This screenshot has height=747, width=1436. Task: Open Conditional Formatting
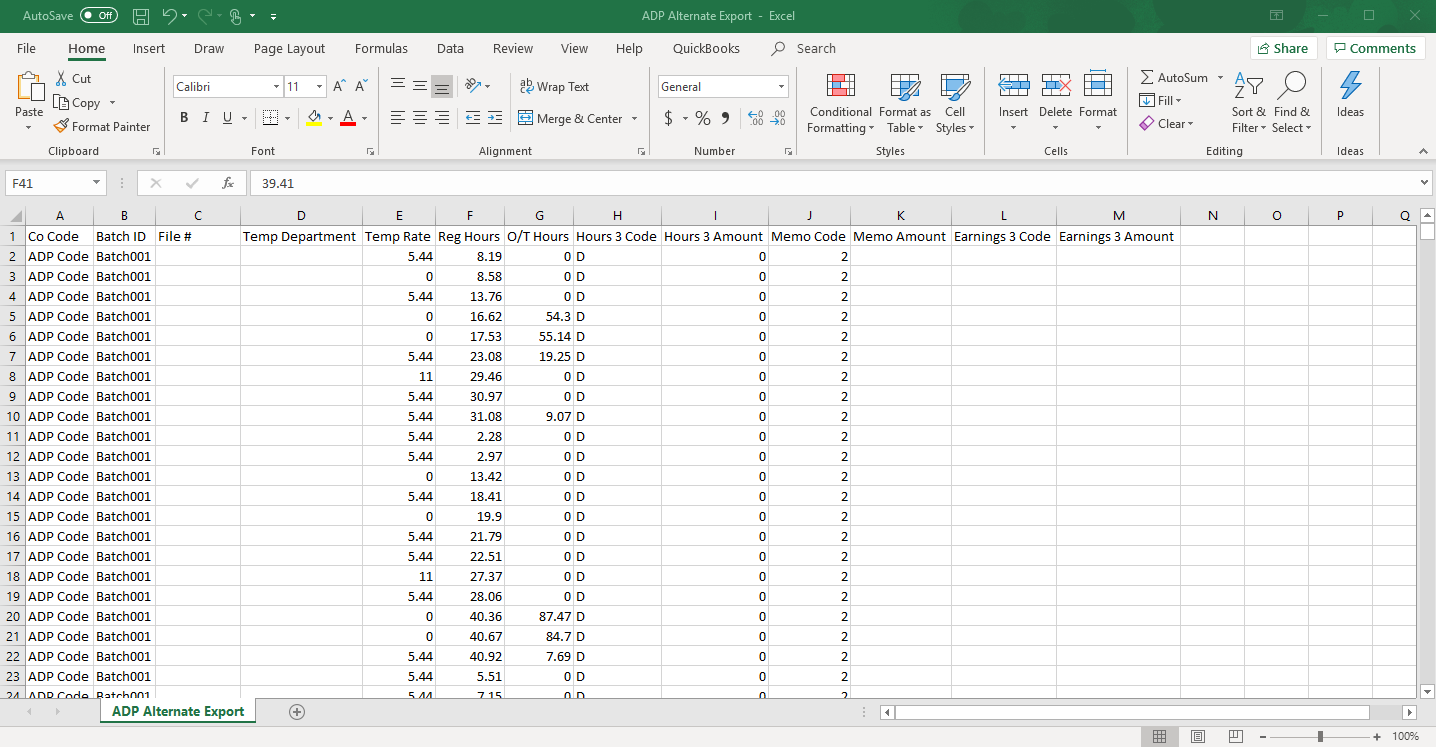pyautogui.click(x=841, y=103)
